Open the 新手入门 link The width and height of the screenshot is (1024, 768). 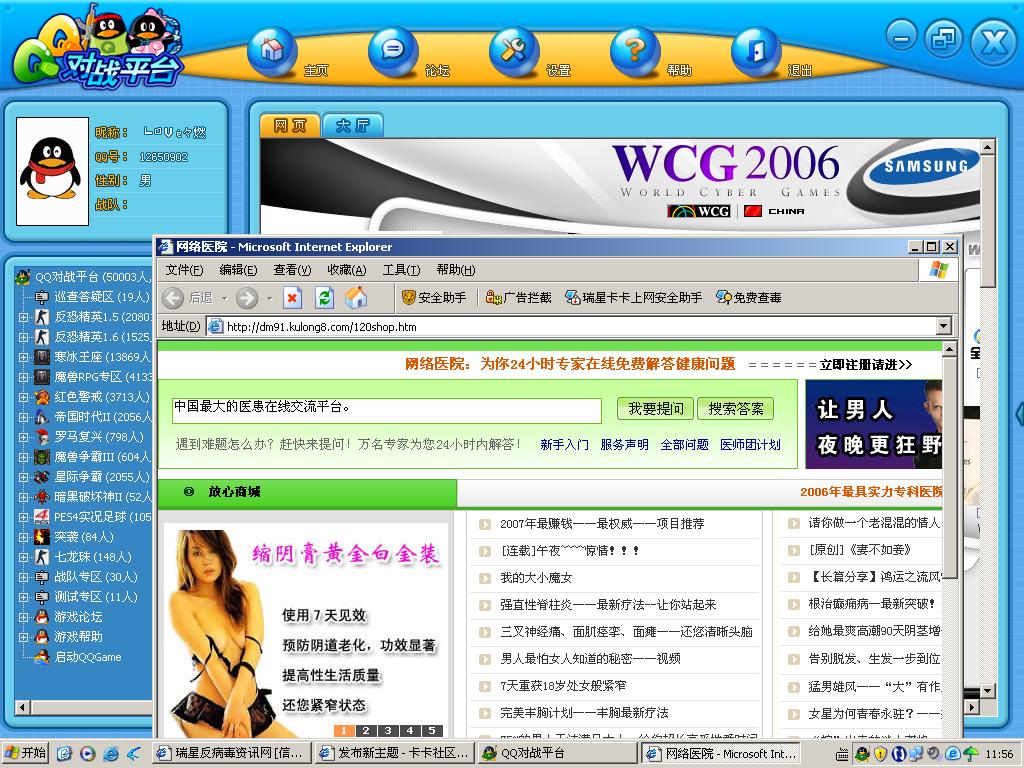pyautogui.click(x=564, y=445)
